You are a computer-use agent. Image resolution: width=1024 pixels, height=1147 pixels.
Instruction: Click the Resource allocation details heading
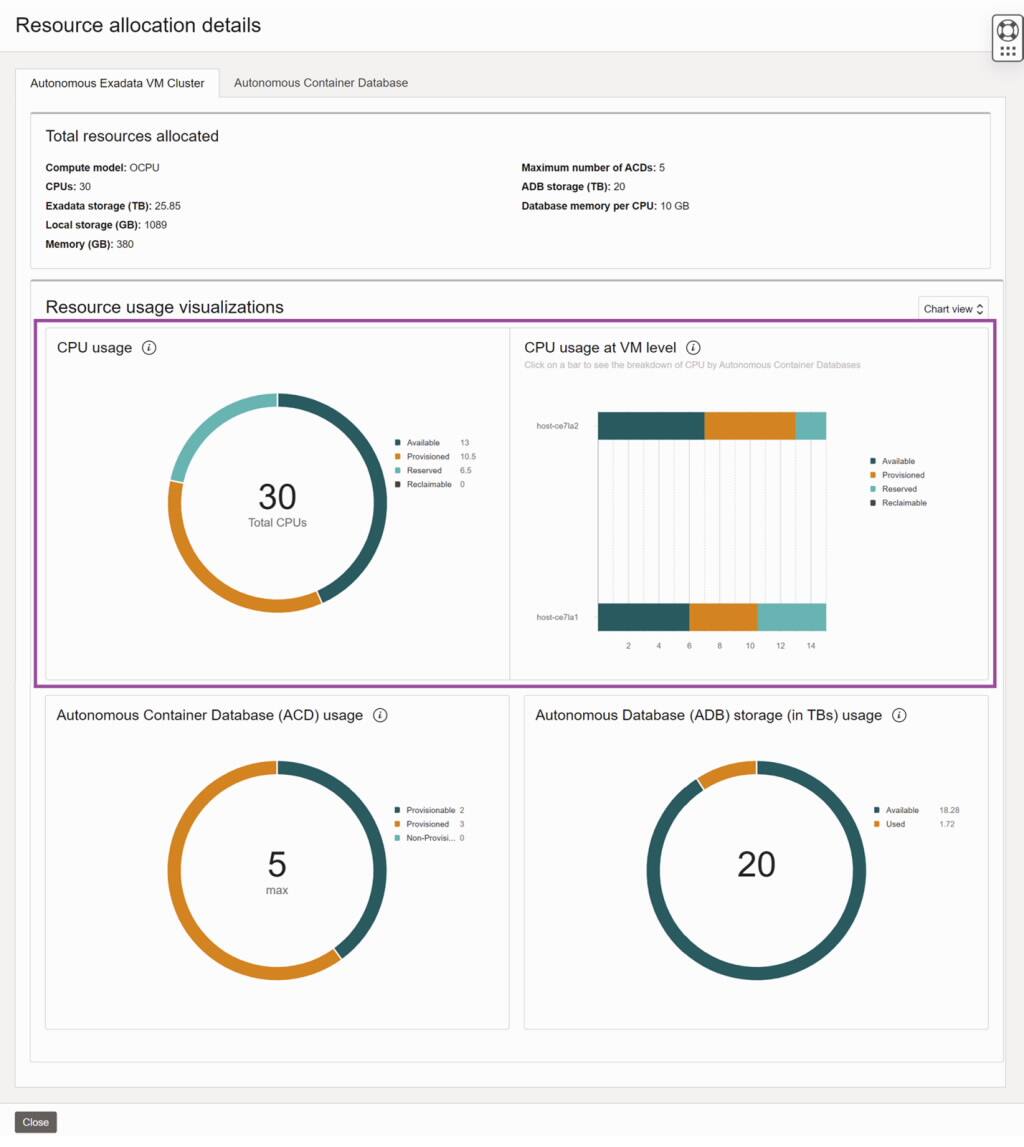(137, 25)
